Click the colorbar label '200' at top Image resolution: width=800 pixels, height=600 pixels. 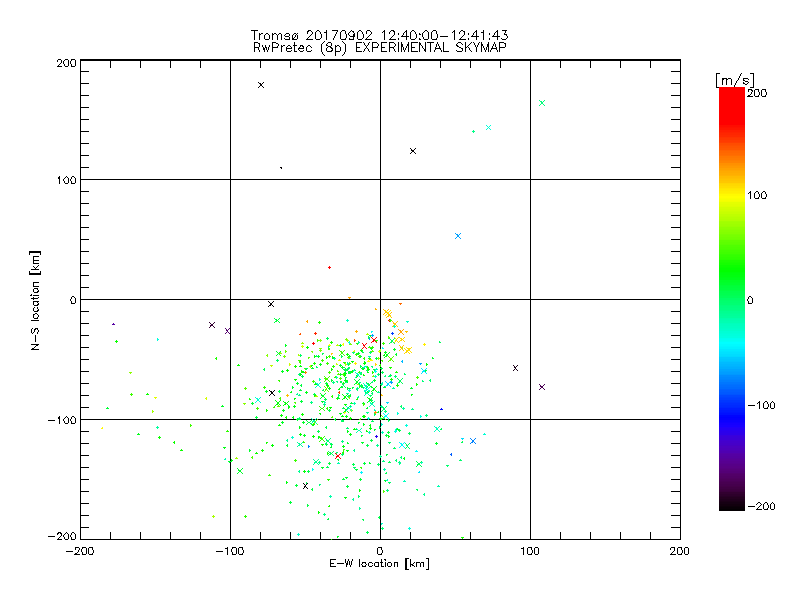(x=757, y=93)
